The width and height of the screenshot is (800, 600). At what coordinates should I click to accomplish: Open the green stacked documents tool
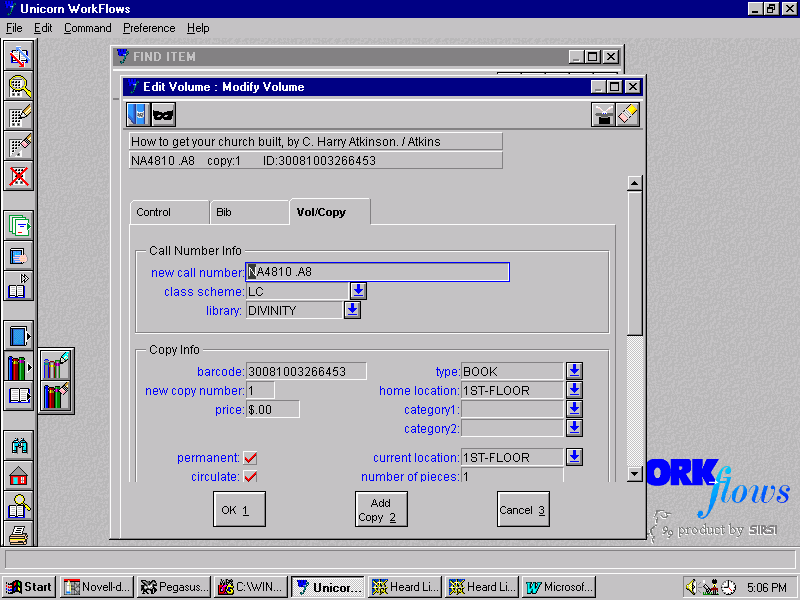(19, 225)
